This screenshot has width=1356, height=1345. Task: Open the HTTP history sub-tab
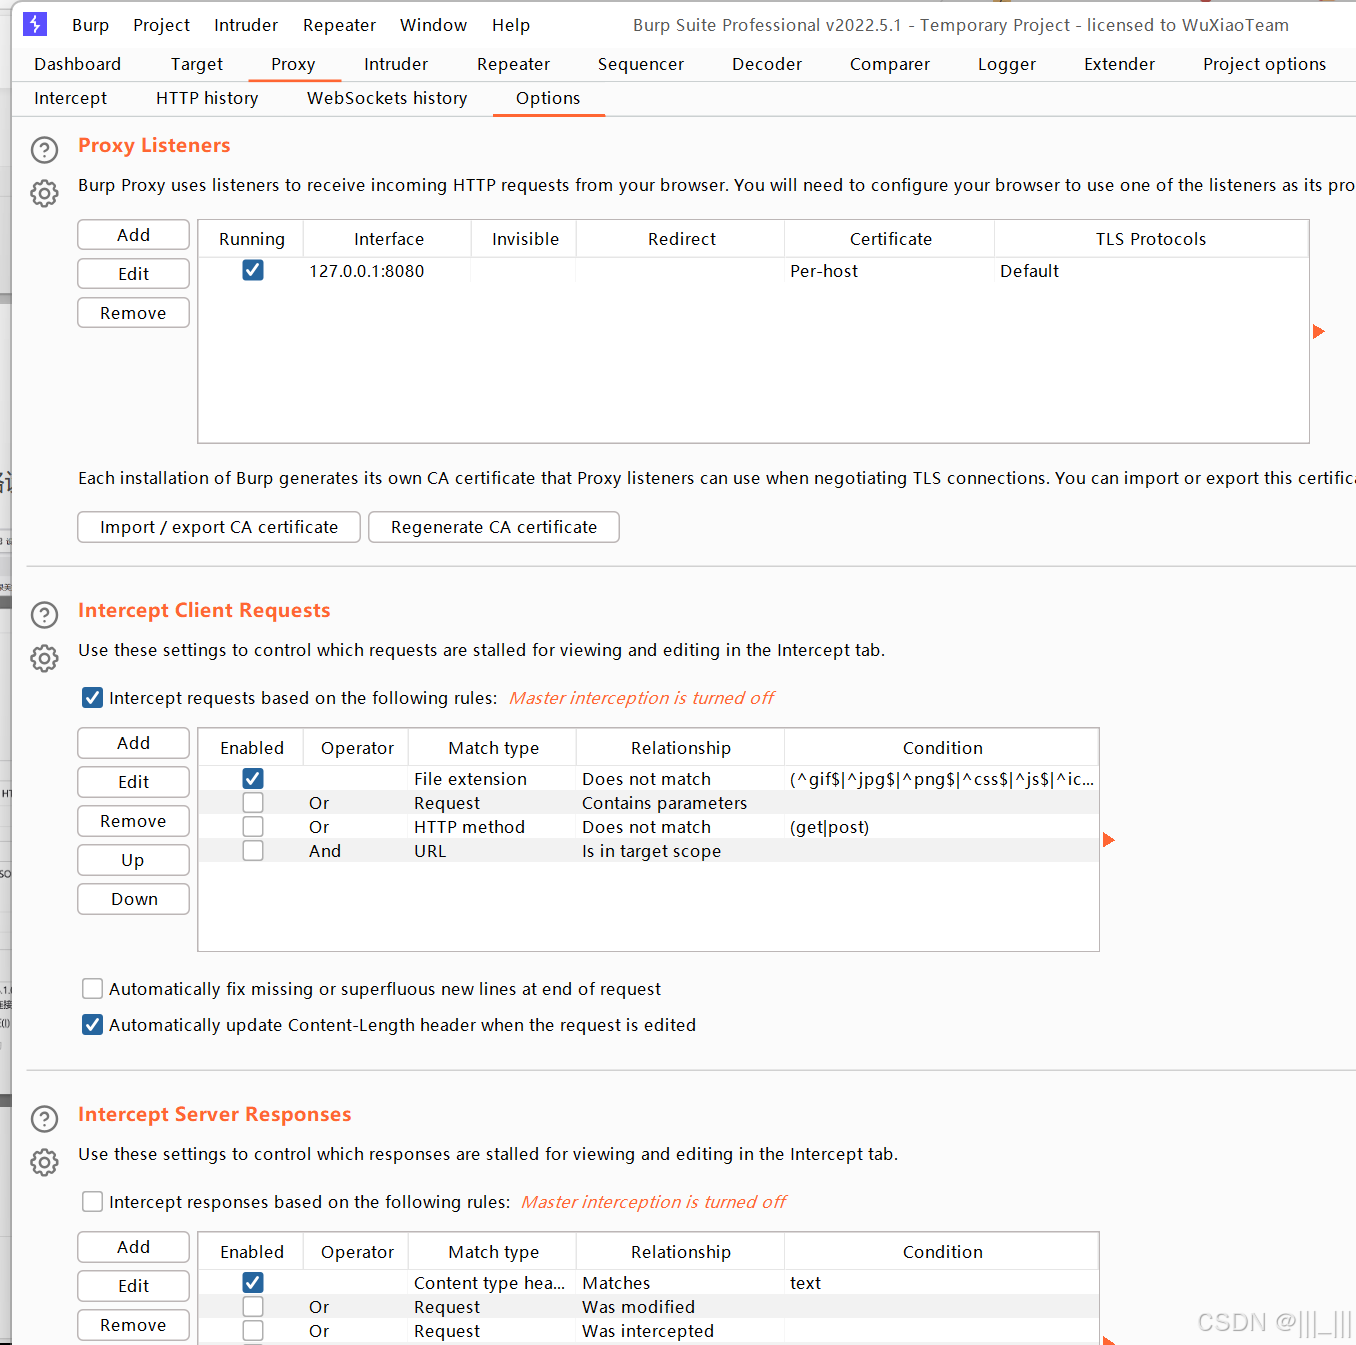(207, 98)
